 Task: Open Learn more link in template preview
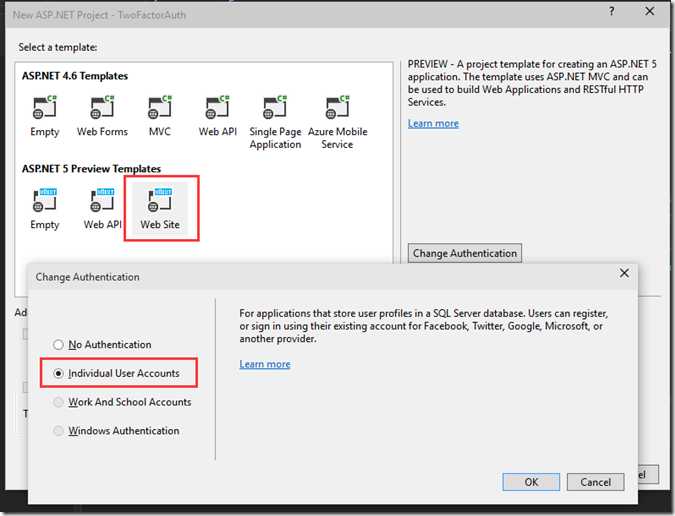(433, 124)
